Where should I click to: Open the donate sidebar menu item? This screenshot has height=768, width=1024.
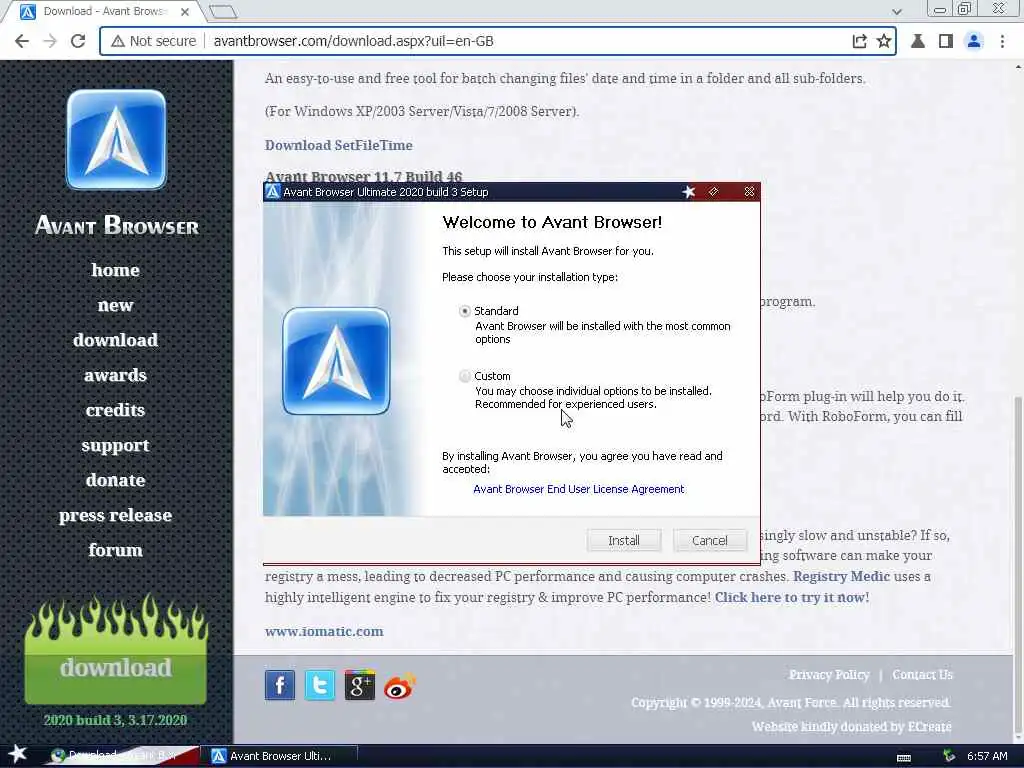pyautogui.click(x=116, y=480)
